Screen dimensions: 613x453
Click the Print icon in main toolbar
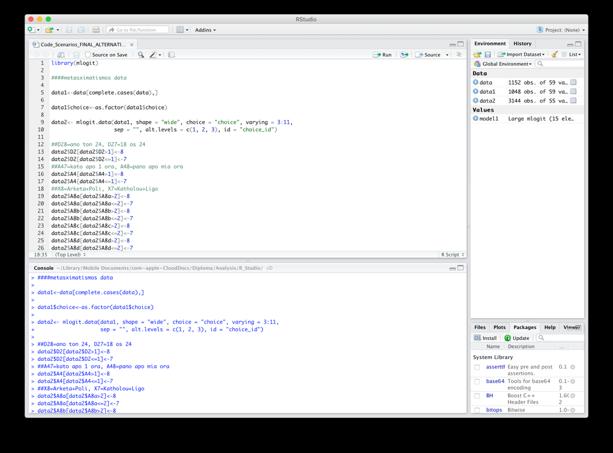pos(96,30)
